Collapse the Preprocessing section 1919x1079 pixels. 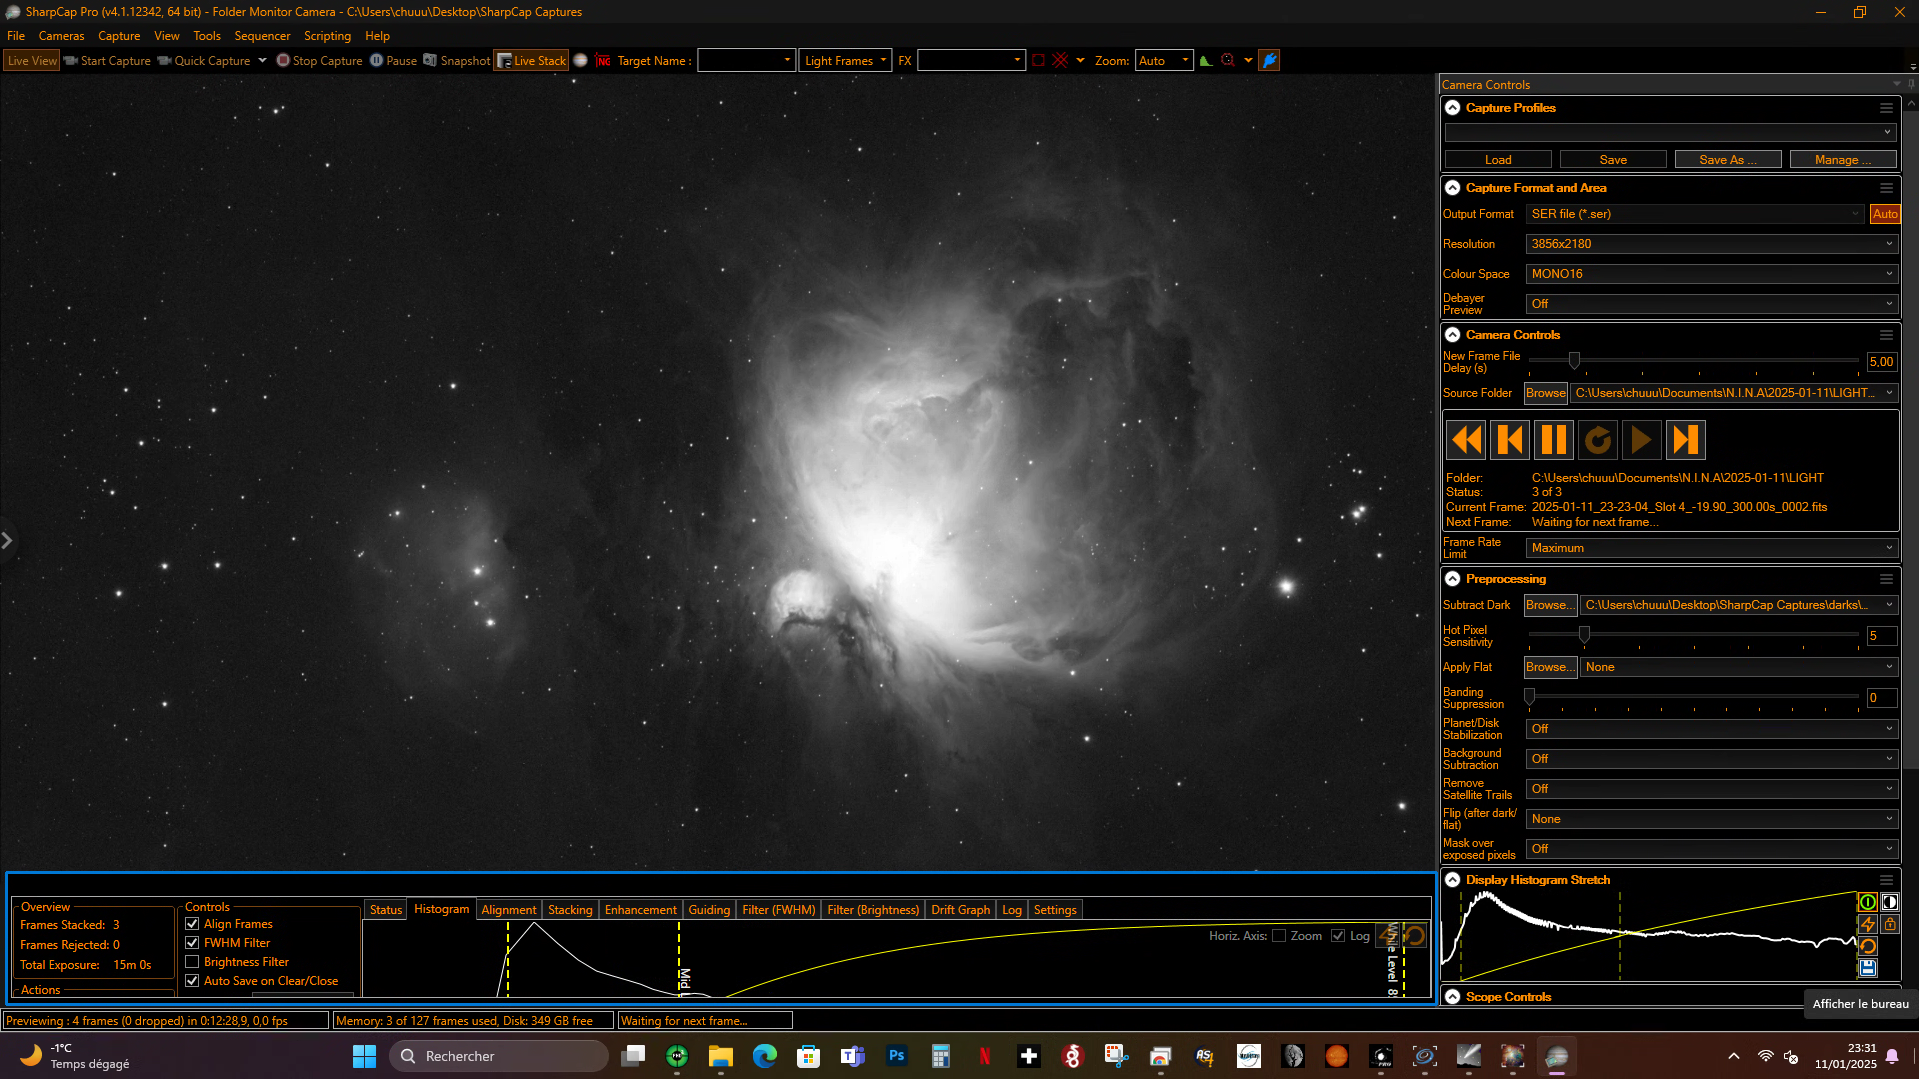click(1453, 579)
